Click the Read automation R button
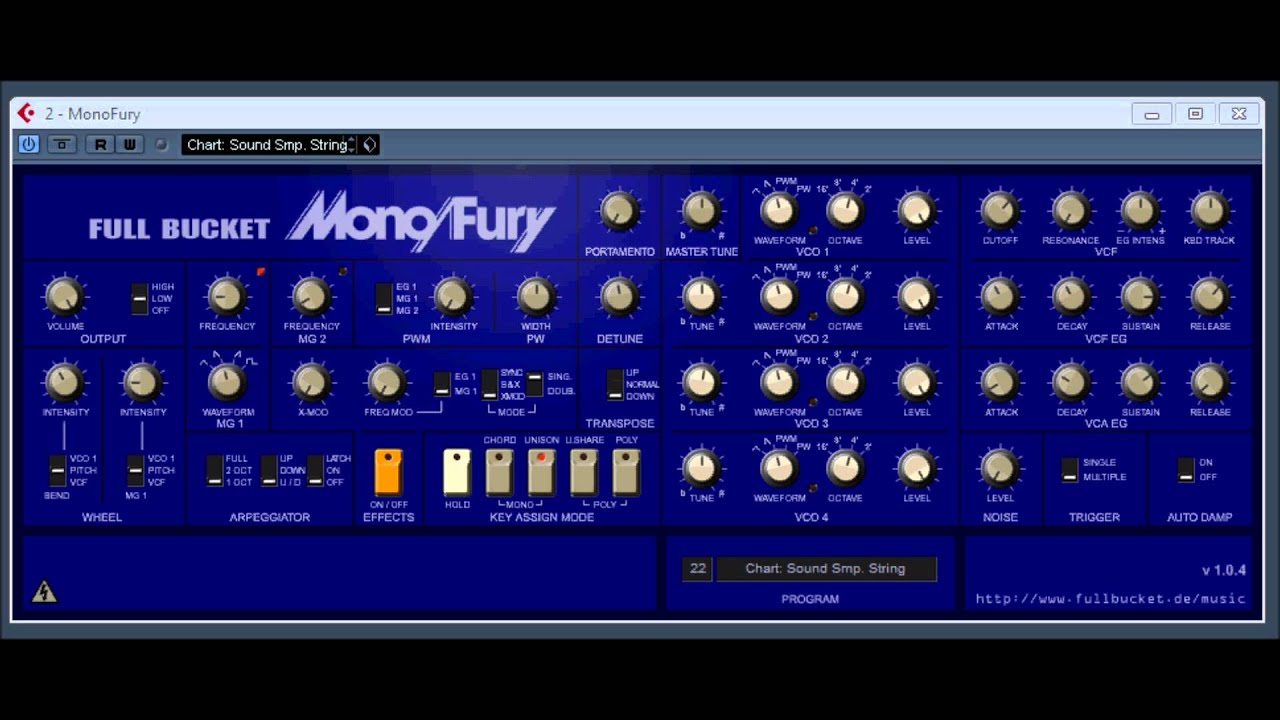The height and width of the screenshot is (720, 1280). 100,144
